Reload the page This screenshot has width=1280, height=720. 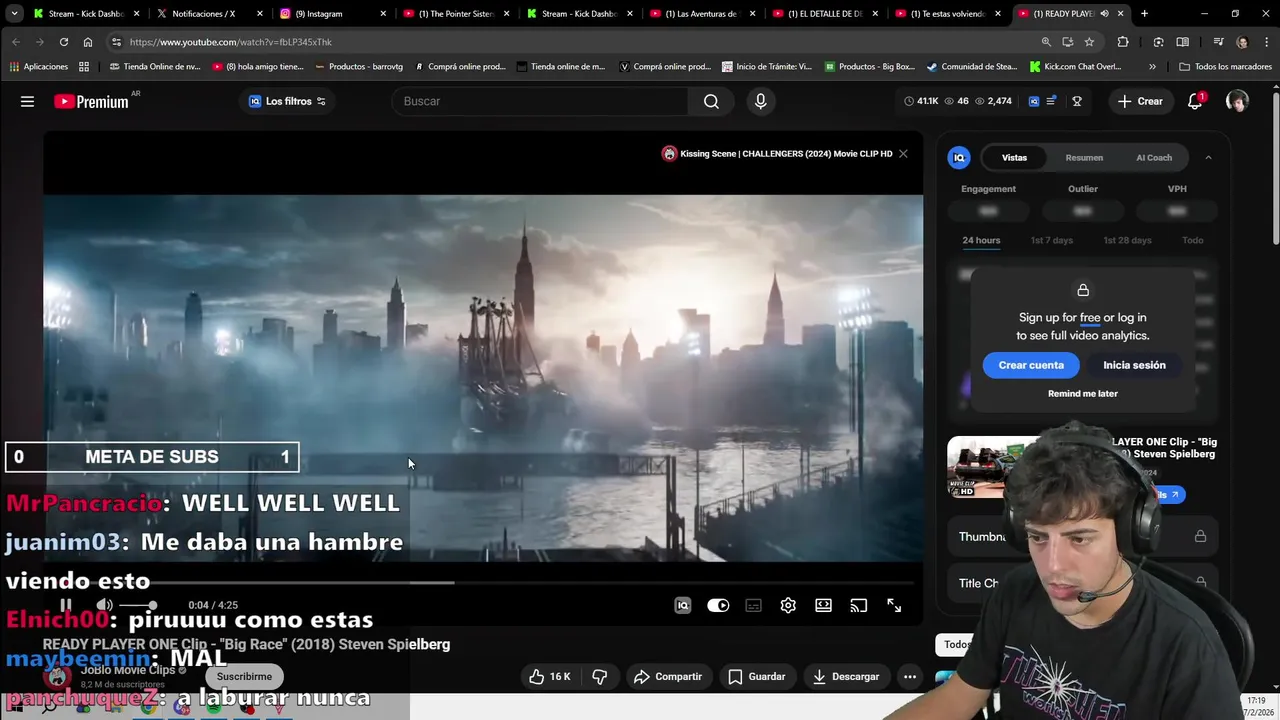click(63, 42)
